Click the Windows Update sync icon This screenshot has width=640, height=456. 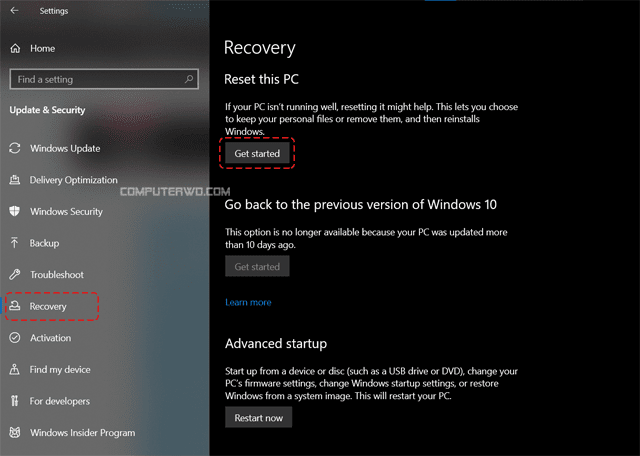(x=15, y=148)
